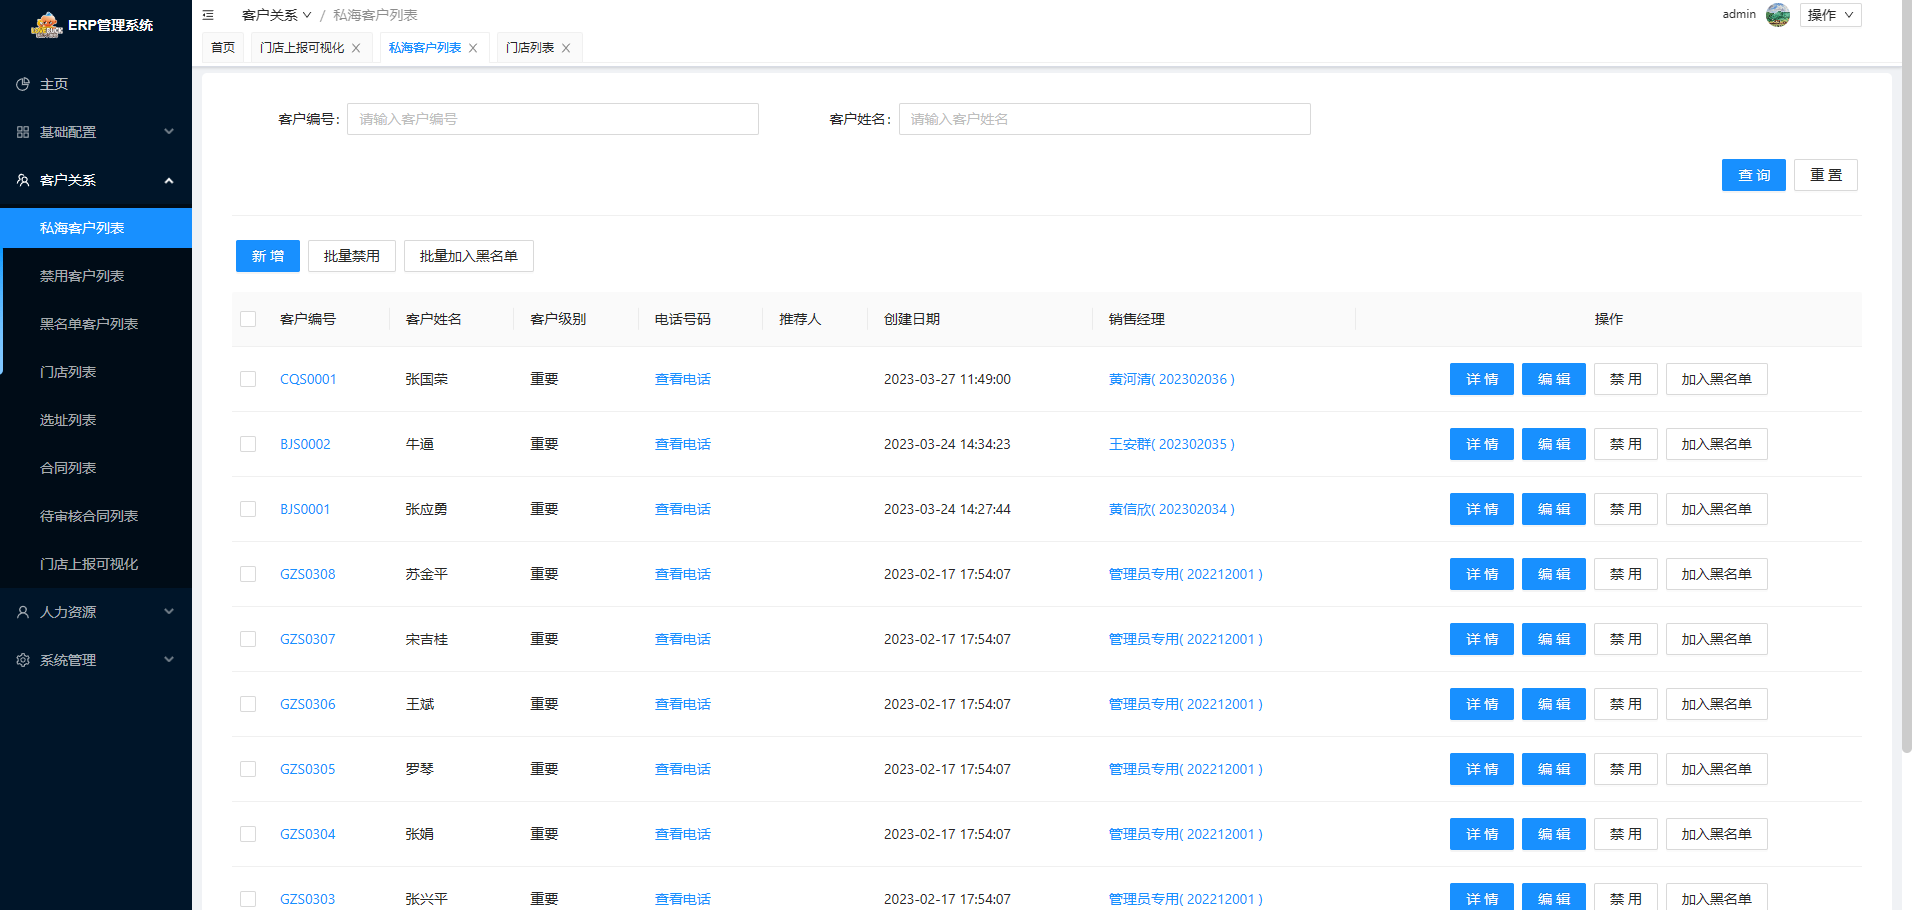Open 禁用客户列表 in sidebar
This screenshot has height=910, width=1912.
point(96,276)
